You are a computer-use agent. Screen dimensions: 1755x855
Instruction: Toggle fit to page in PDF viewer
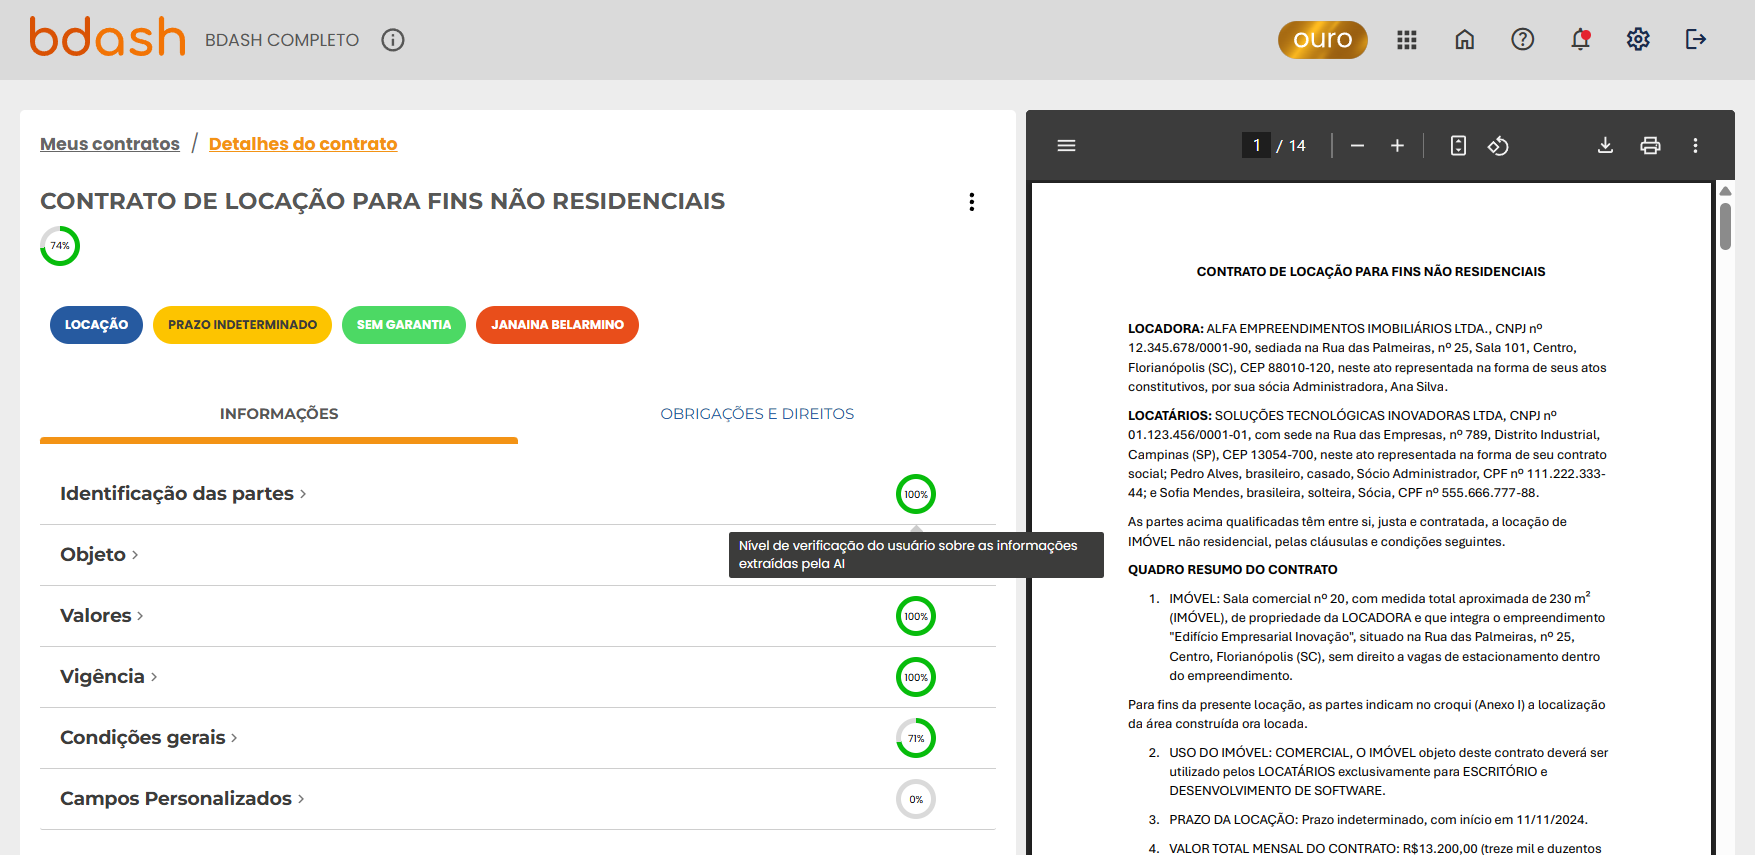tap(1458, 146)
